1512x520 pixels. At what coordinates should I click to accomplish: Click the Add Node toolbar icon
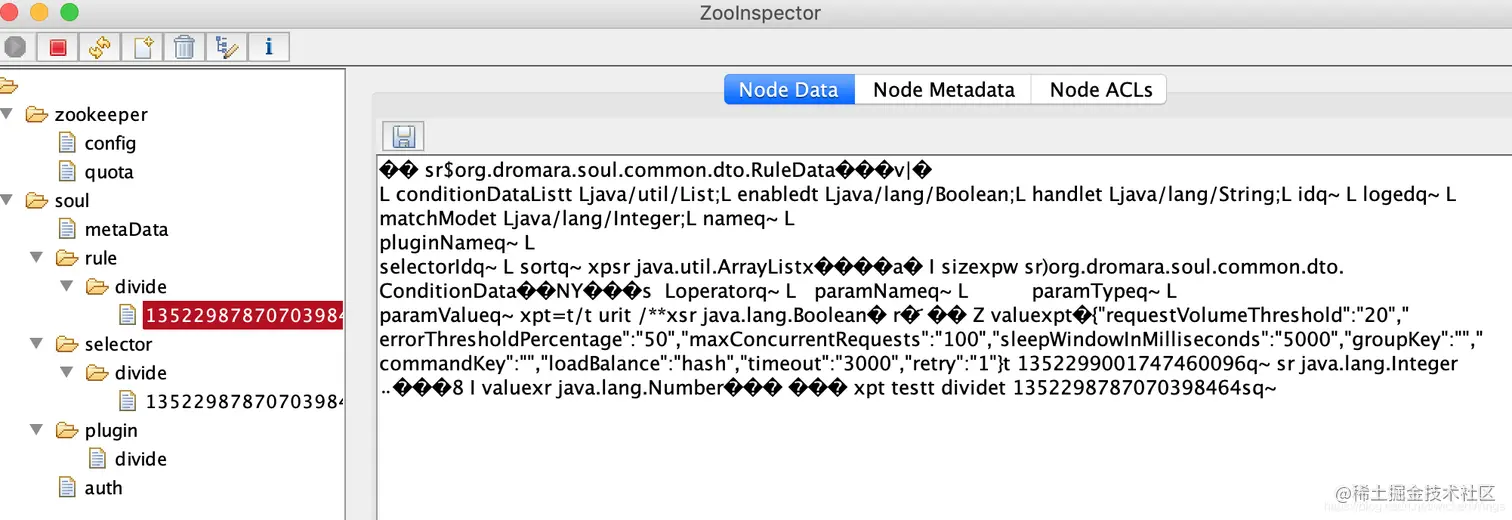click(141, 46)
